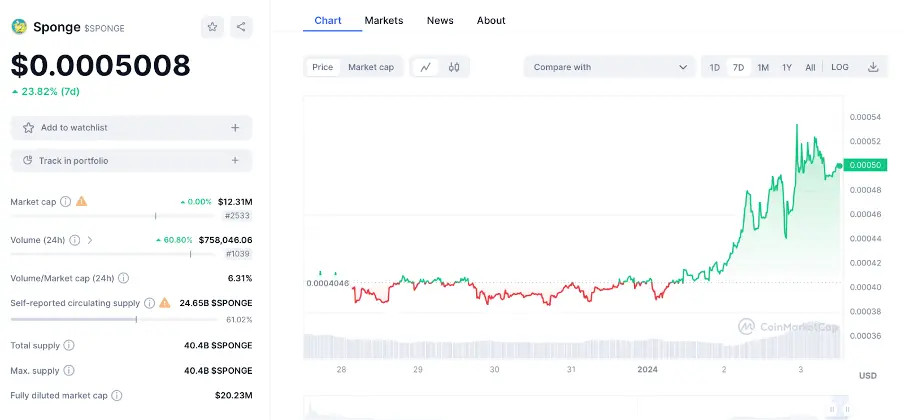This screenshot has height=420, width=904.
Task: Expand the Volume (24h) chevron arrow
Action: (x=90, y=240)
